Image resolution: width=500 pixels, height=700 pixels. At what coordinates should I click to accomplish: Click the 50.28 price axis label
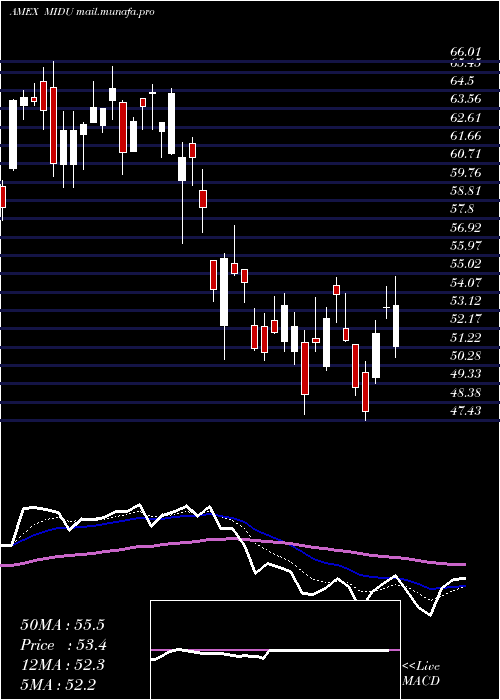click(465, 356)
